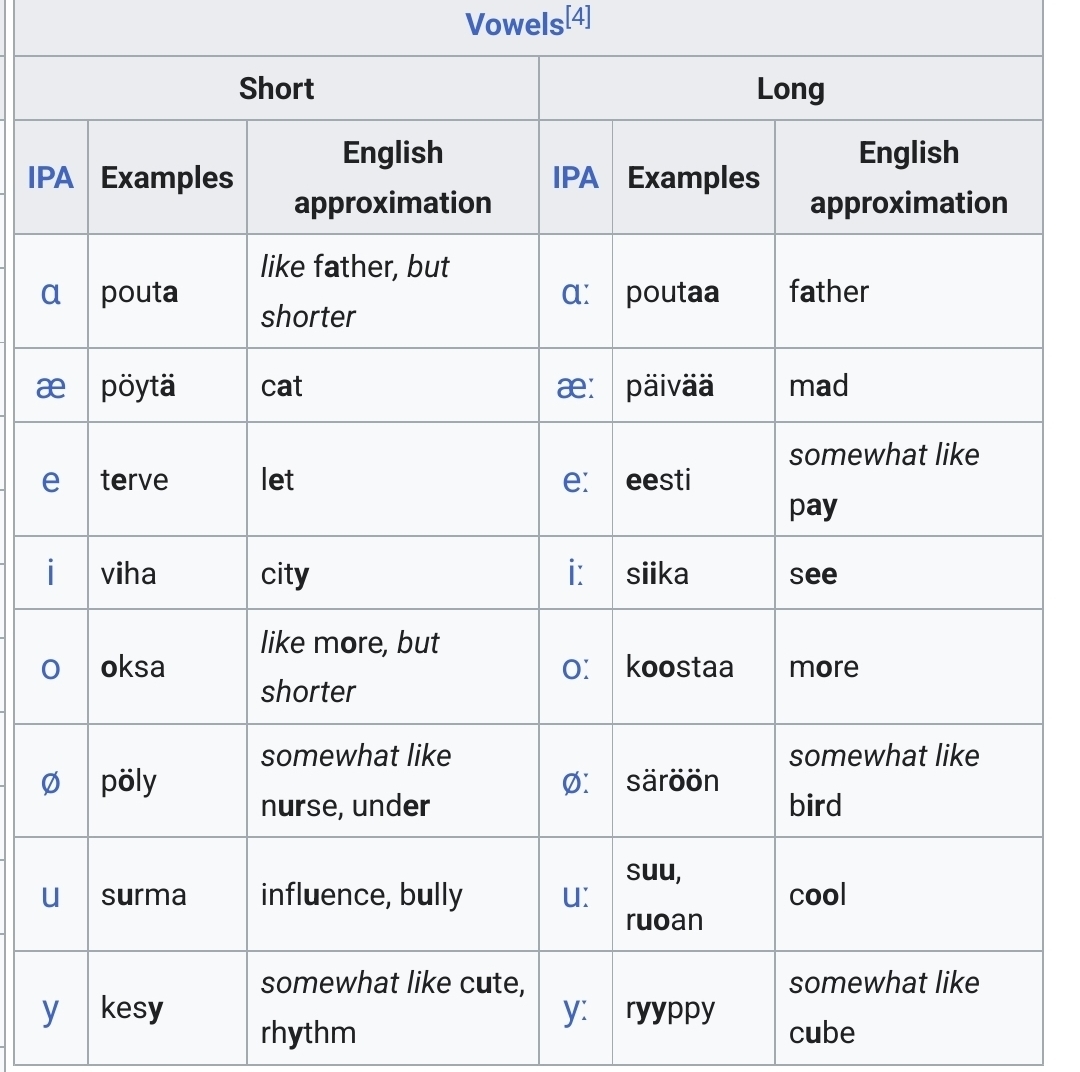Select the short i IPA symbol link

(50, 573)
